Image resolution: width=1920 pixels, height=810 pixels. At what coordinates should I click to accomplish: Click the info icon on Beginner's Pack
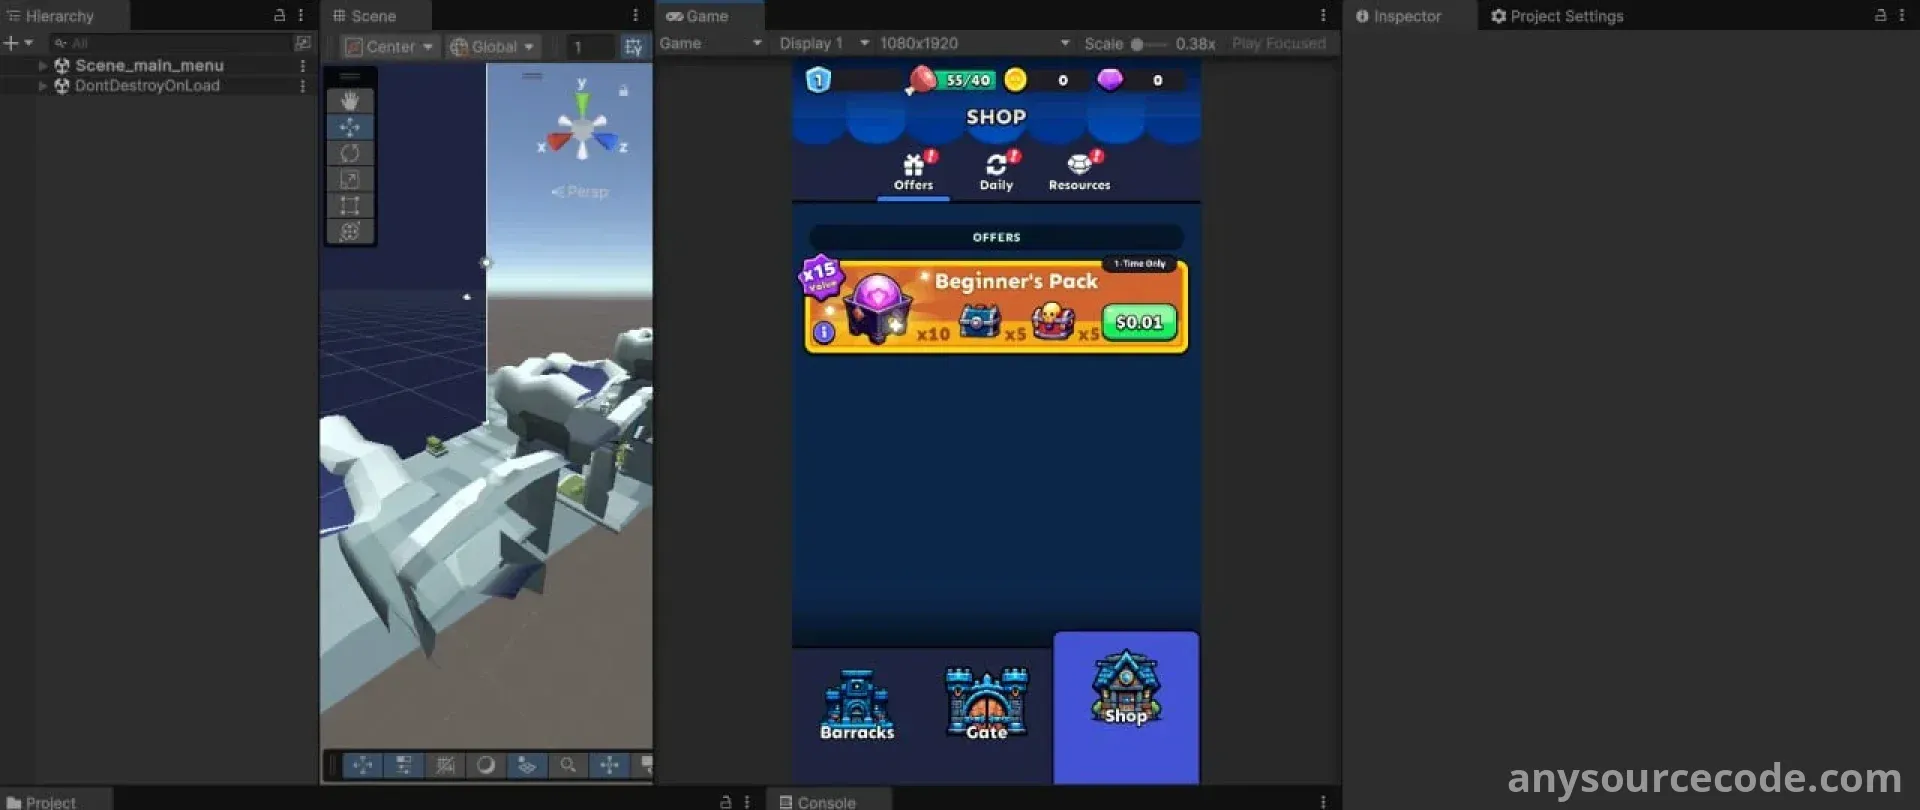click(x=824, y=332)
